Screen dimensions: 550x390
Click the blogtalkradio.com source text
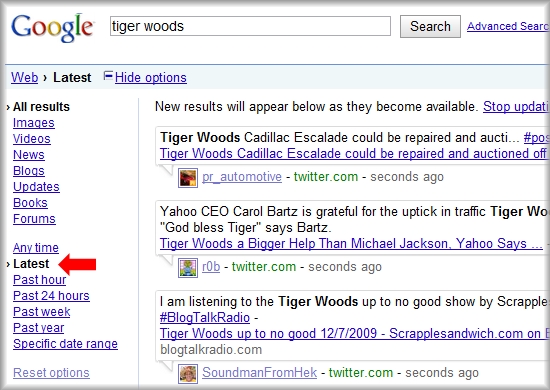[x=211, y=350]
